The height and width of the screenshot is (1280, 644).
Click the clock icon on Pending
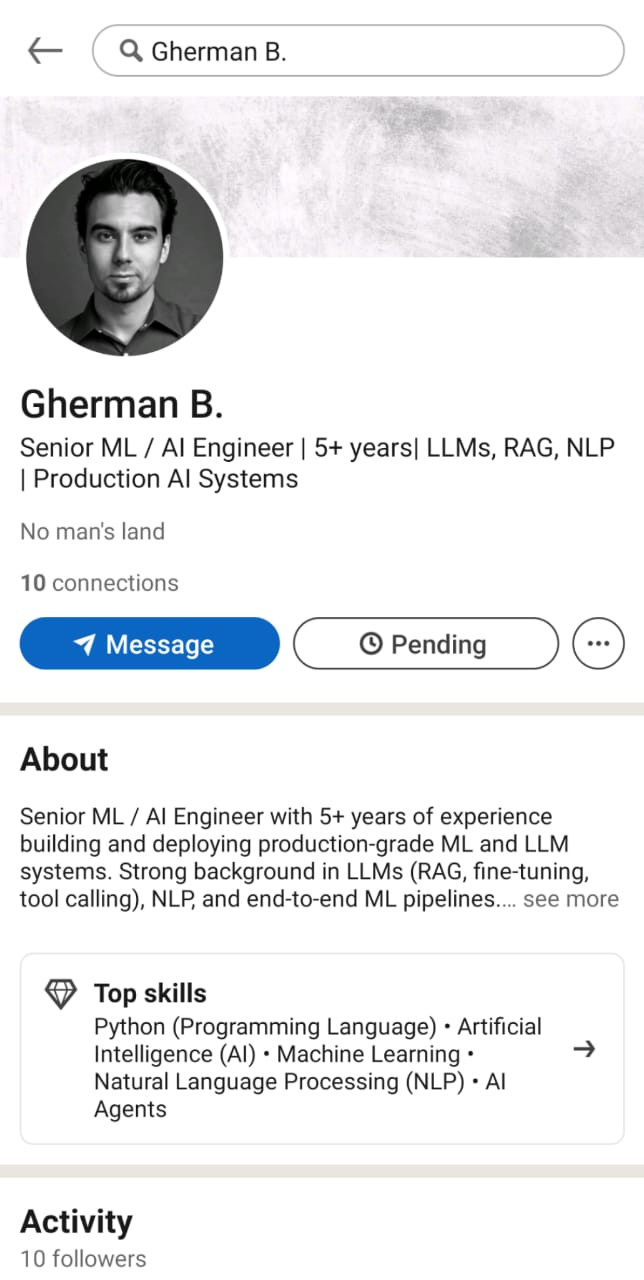tap(370, 644)
